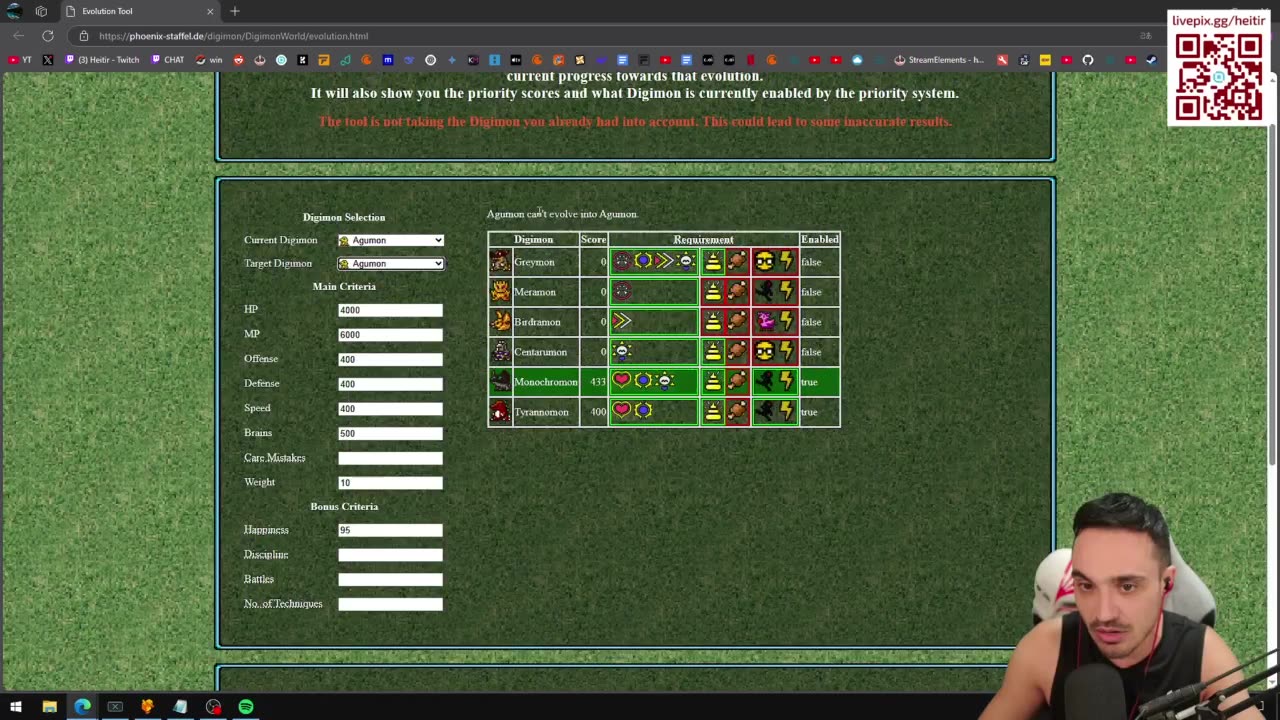Click the Monochromon sprite icon in the table
Viewport: 1280px width, 720px height.
coord(500,382)
